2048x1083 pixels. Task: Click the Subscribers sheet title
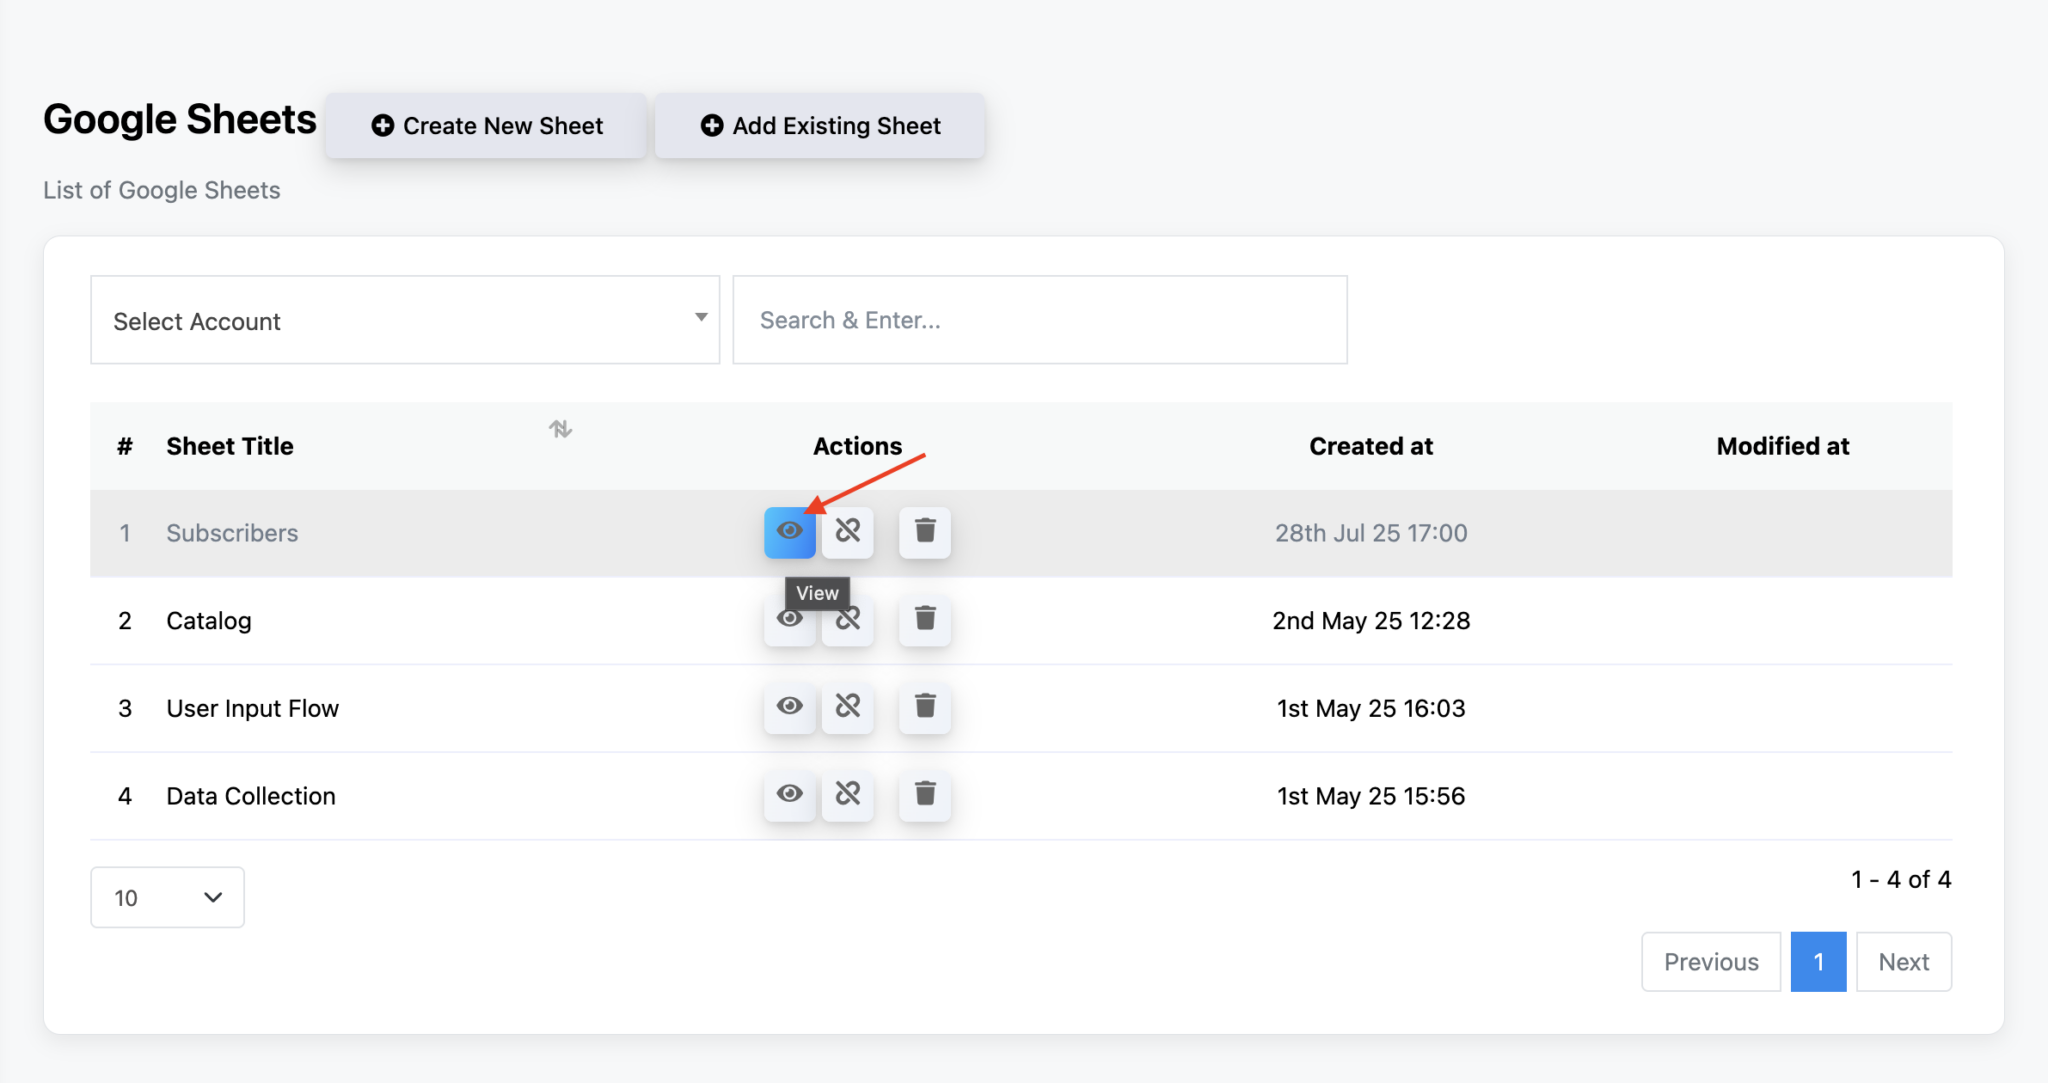232,533
